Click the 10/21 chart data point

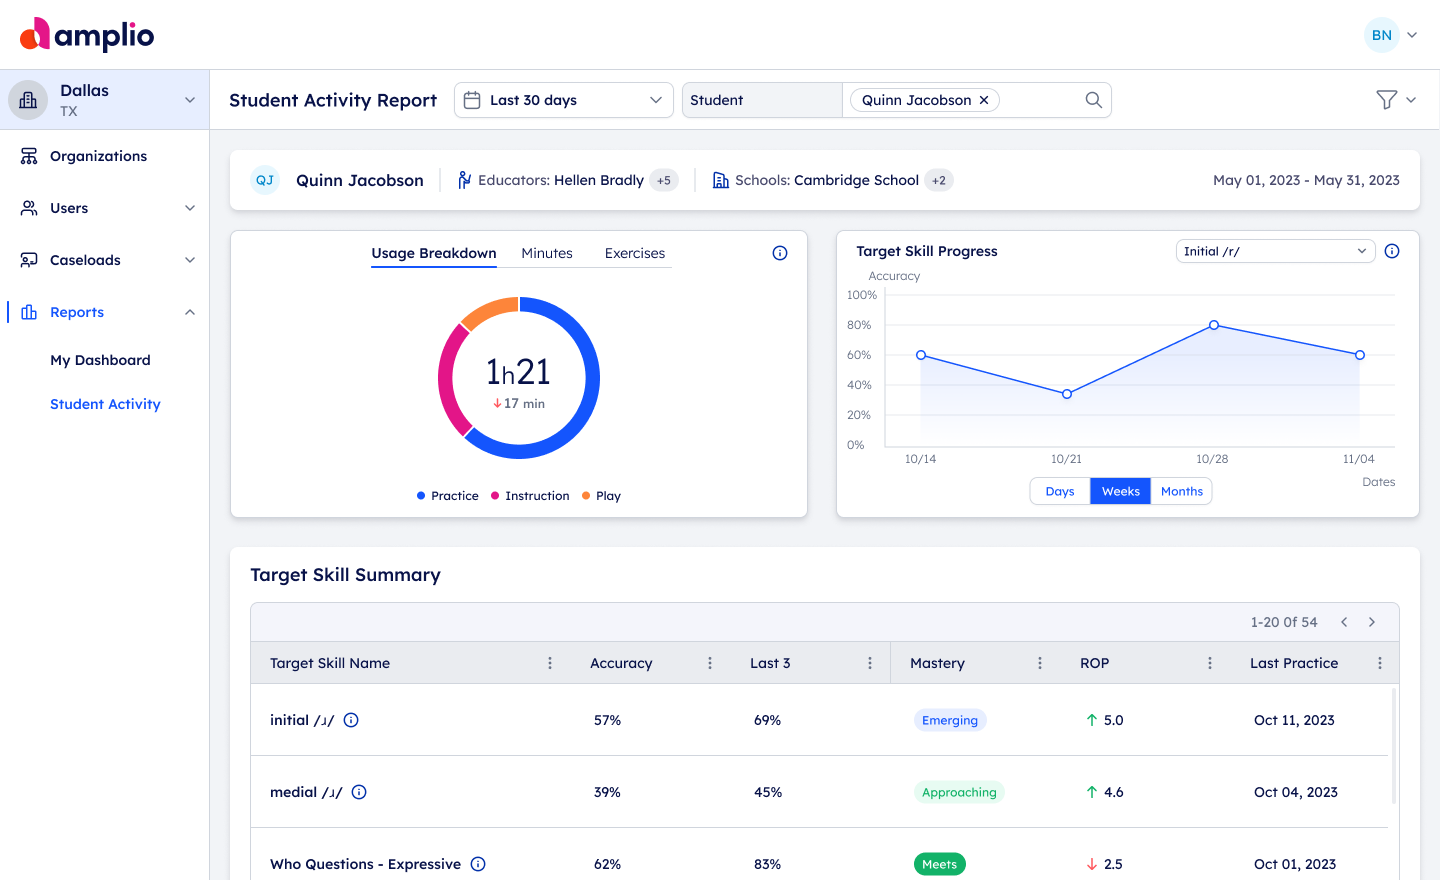click(x=1067, y=394)
